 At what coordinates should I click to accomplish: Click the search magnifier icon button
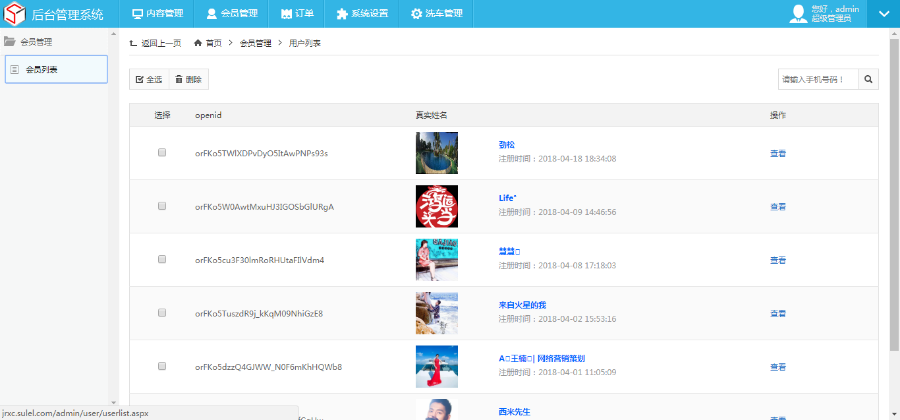[869, 79]
